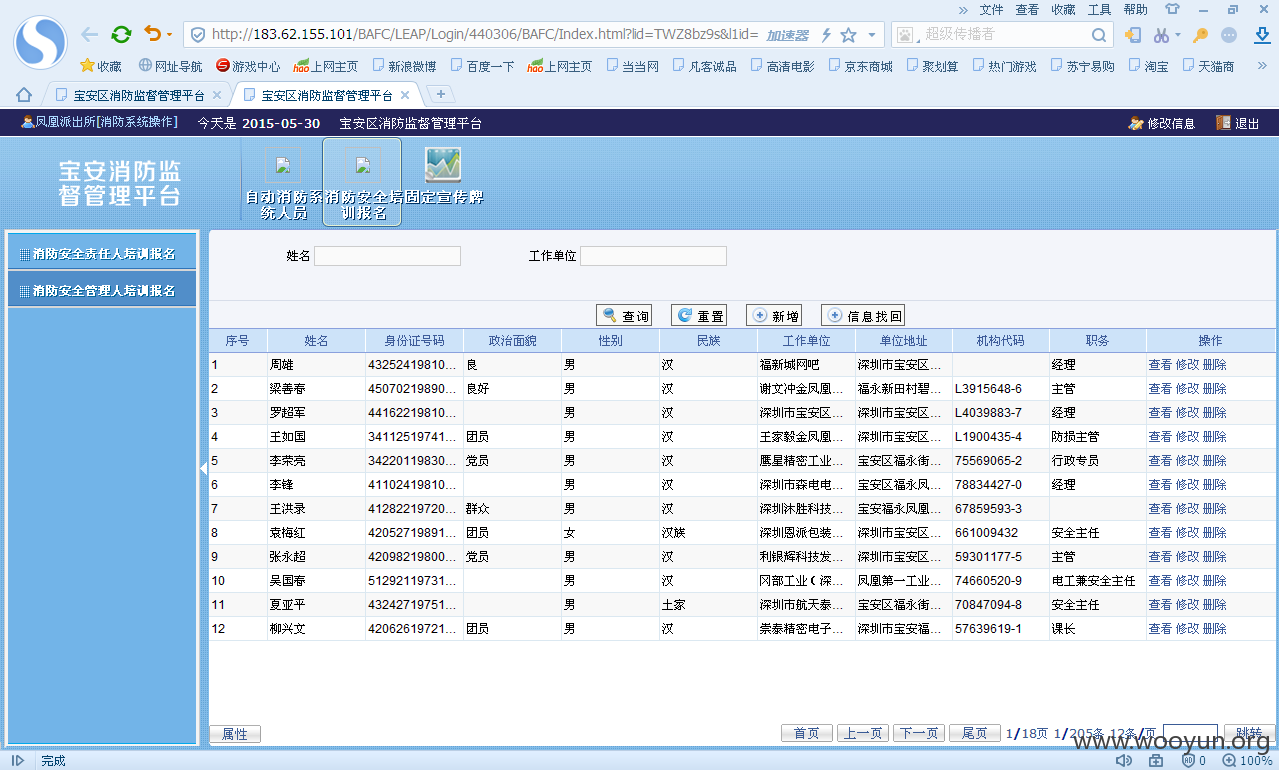
Task: Open the 查看 menu
Action: tap(1027, 9)
